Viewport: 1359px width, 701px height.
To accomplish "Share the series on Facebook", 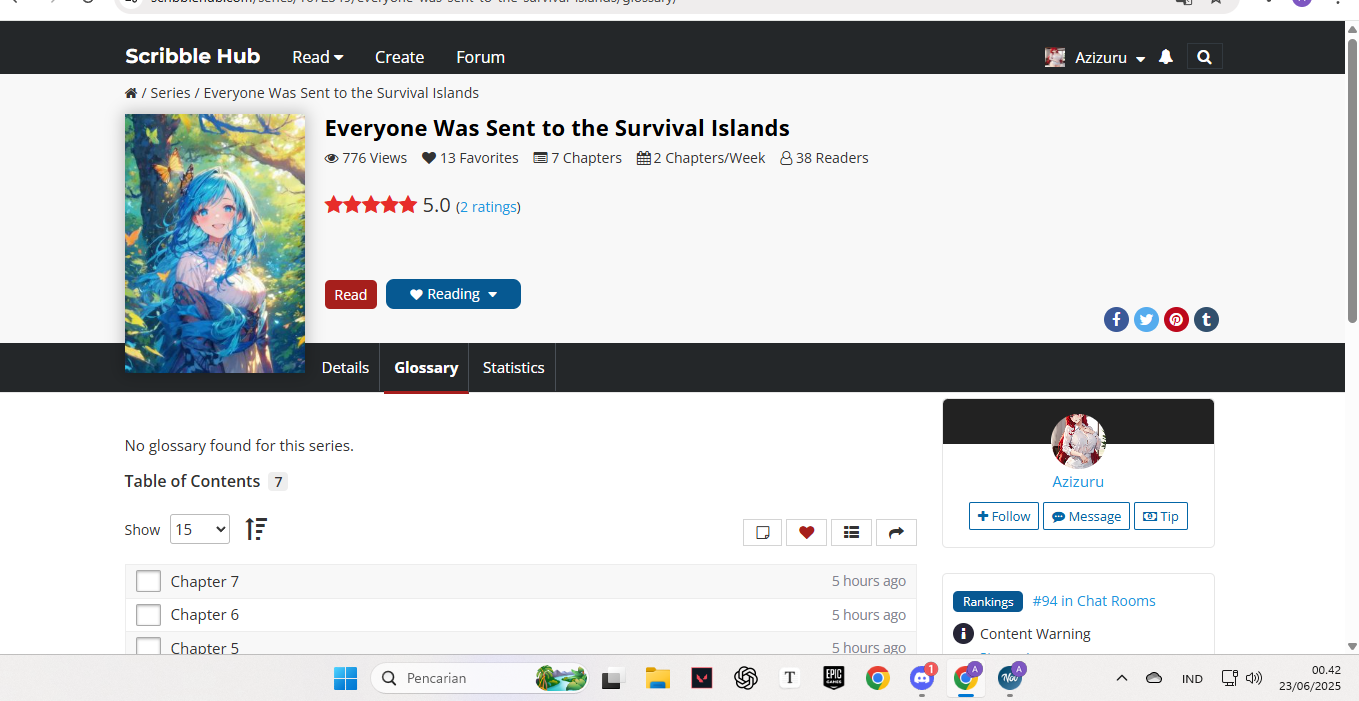I will pyautogui.click(x=1116, y=320).
